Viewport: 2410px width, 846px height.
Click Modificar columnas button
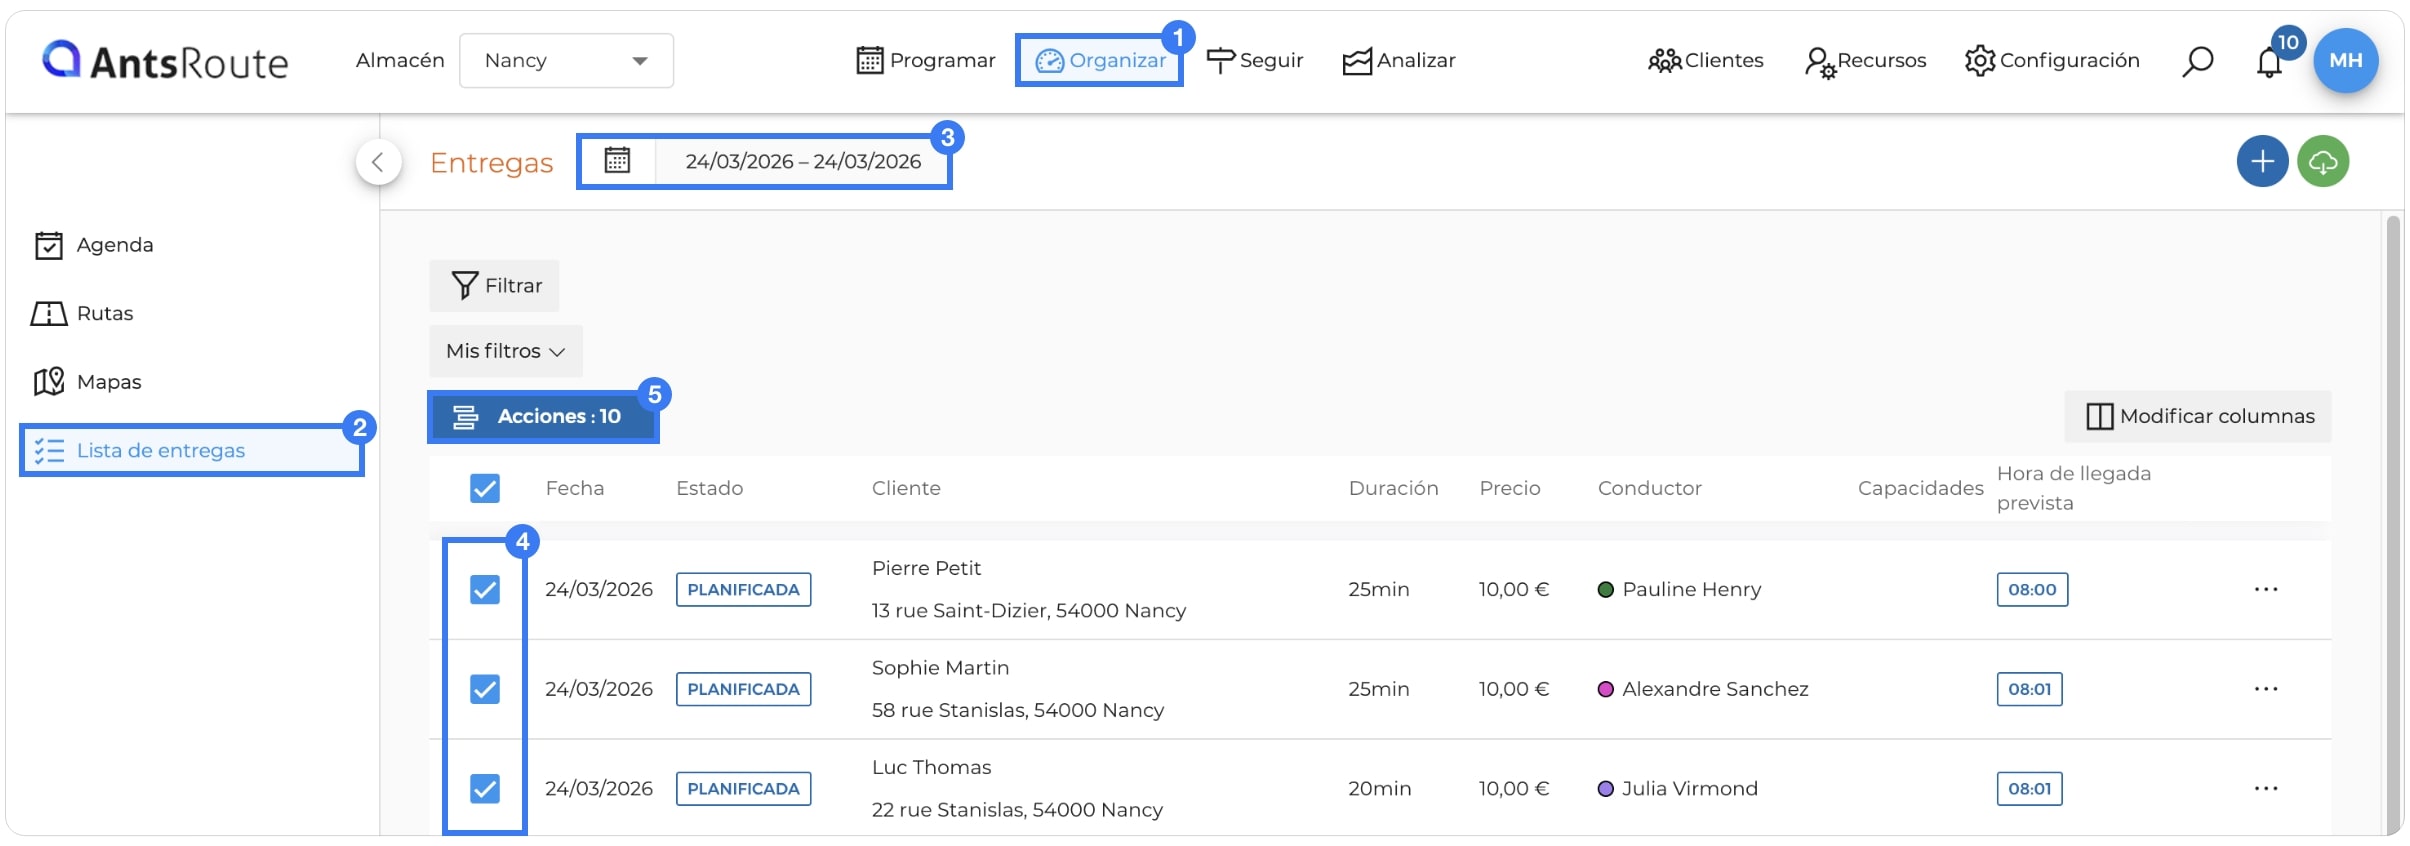pos(2198,416)
